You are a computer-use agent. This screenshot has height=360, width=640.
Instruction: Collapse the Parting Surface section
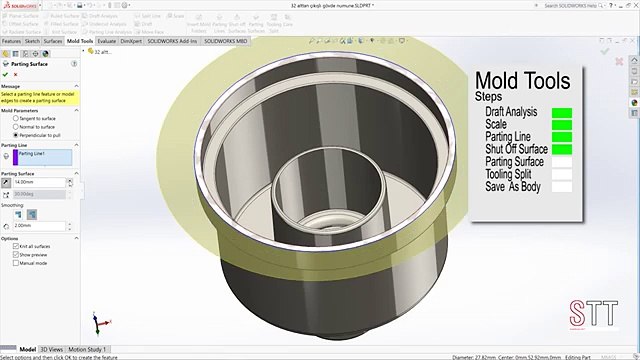(x=76, y=173)
